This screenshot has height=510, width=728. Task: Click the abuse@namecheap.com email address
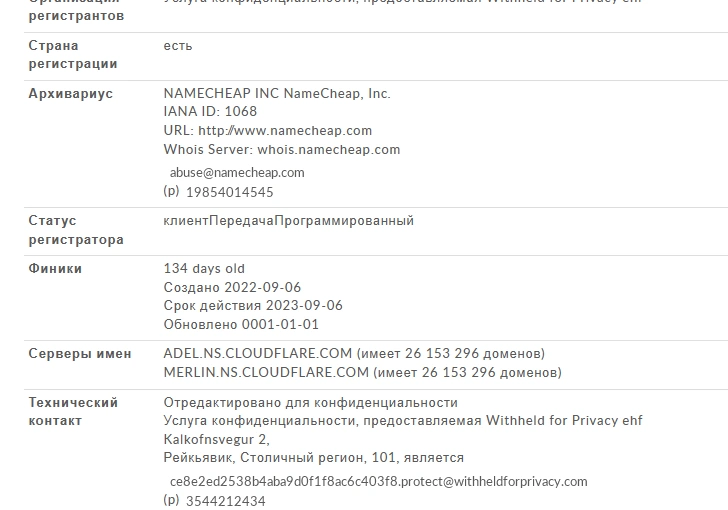click(x=237, y=173)
